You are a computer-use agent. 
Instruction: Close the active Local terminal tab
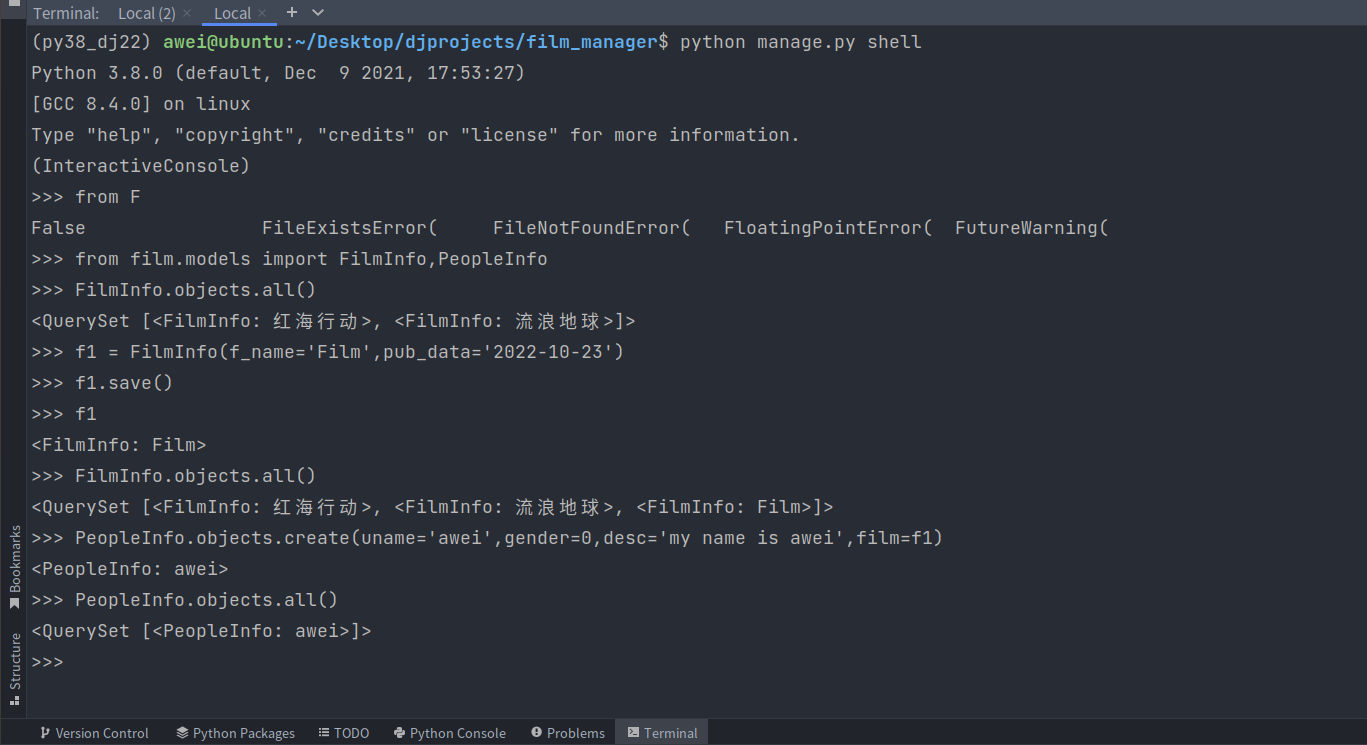[262, 13]
